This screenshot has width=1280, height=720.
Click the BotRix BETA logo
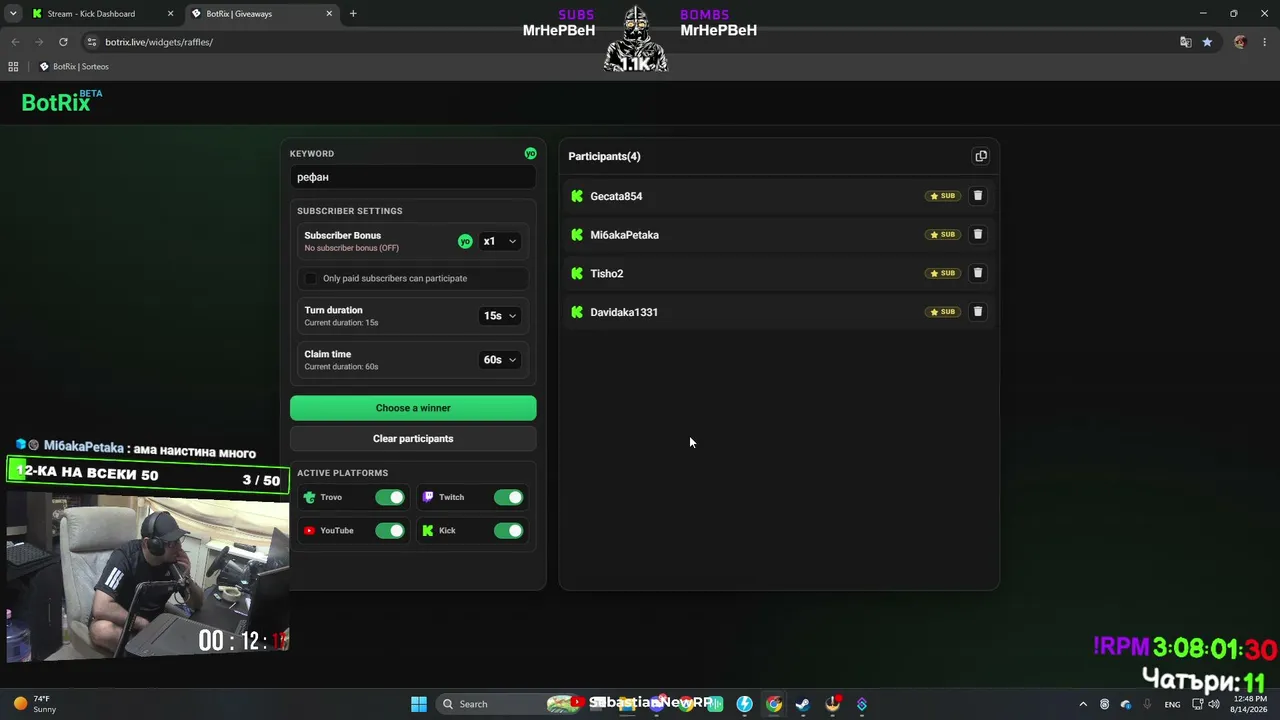(62, 101)
